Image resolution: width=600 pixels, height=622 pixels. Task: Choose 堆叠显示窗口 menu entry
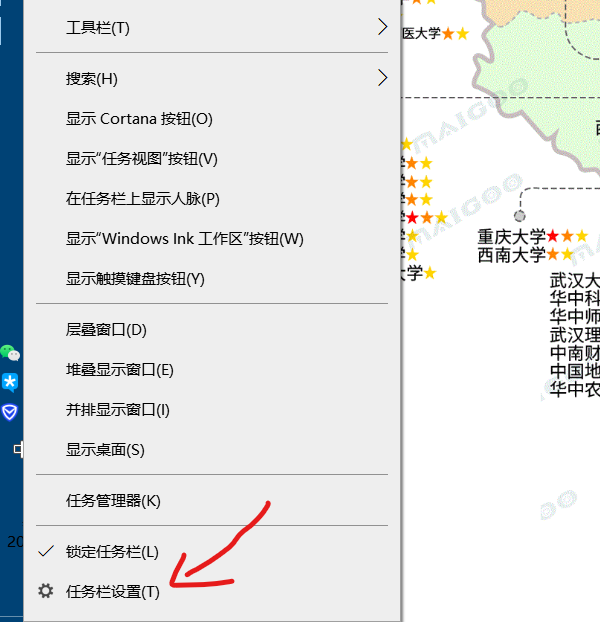point(120,370)
